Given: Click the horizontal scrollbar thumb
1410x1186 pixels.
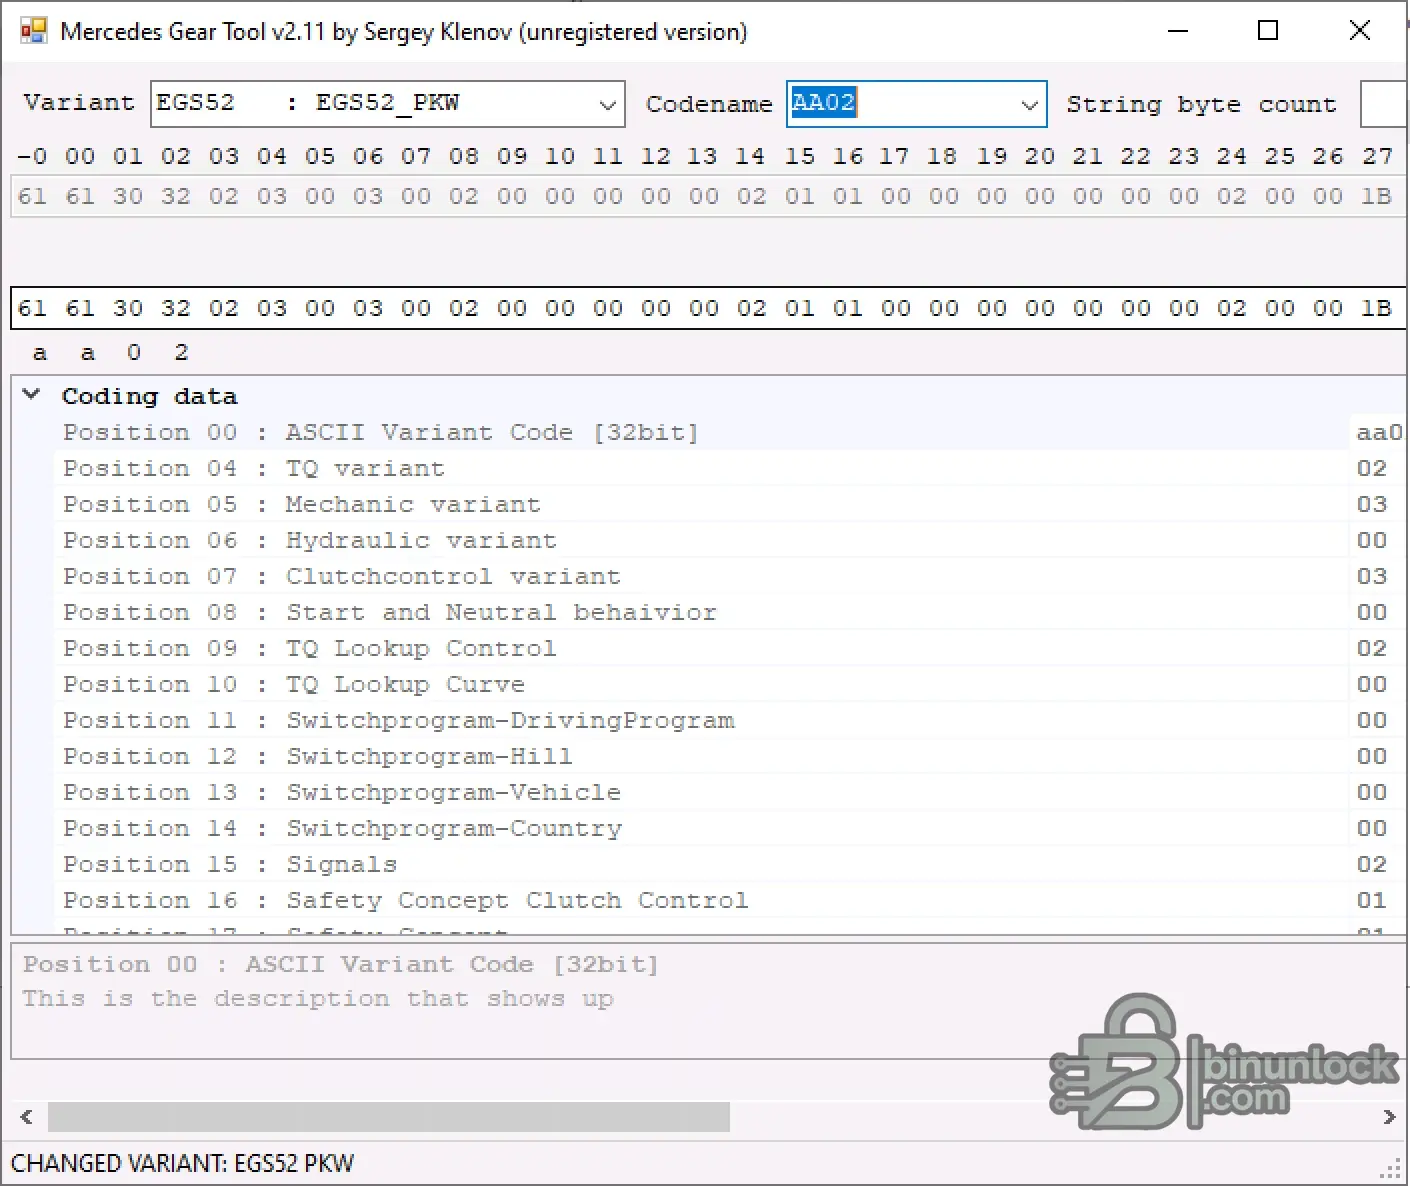Looking at the screenshot, I should pos(389,1117).
